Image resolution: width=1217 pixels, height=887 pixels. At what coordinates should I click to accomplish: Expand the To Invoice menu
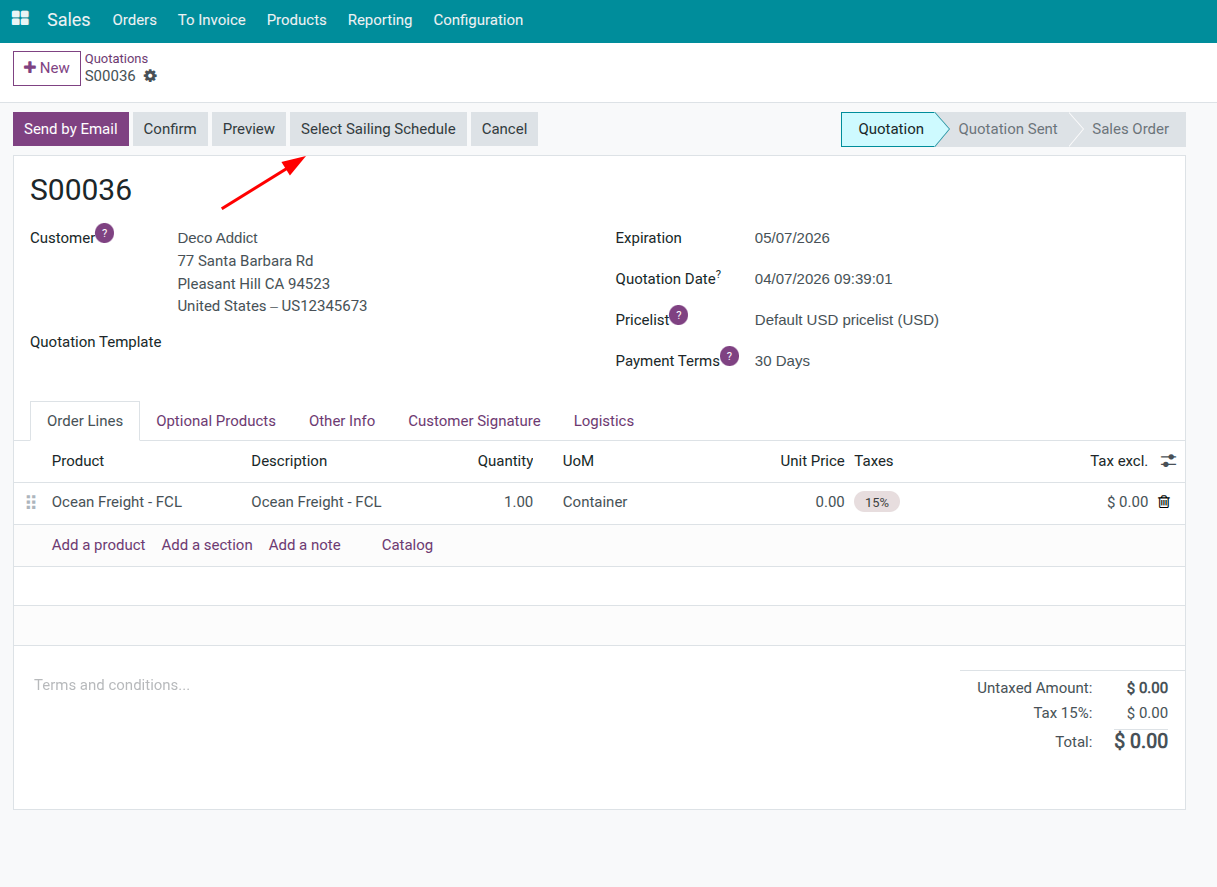(211, 20)
